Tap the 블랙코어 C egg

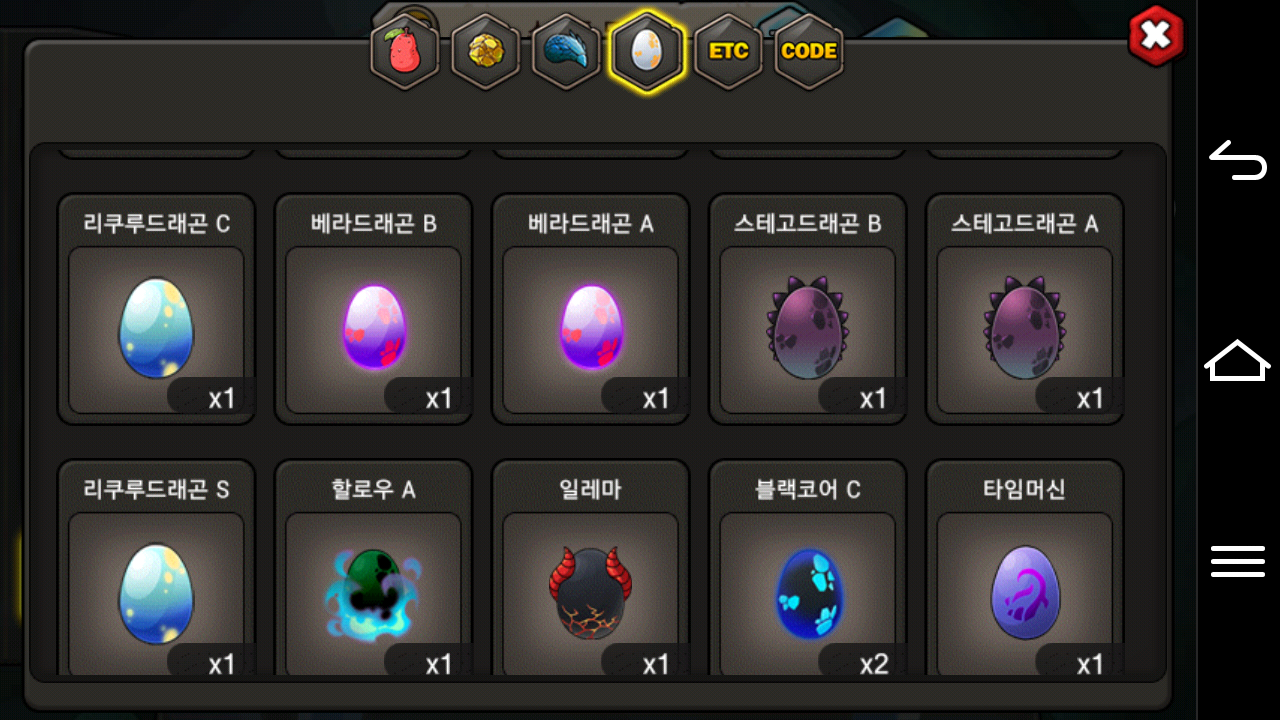(x=807, y=568)
